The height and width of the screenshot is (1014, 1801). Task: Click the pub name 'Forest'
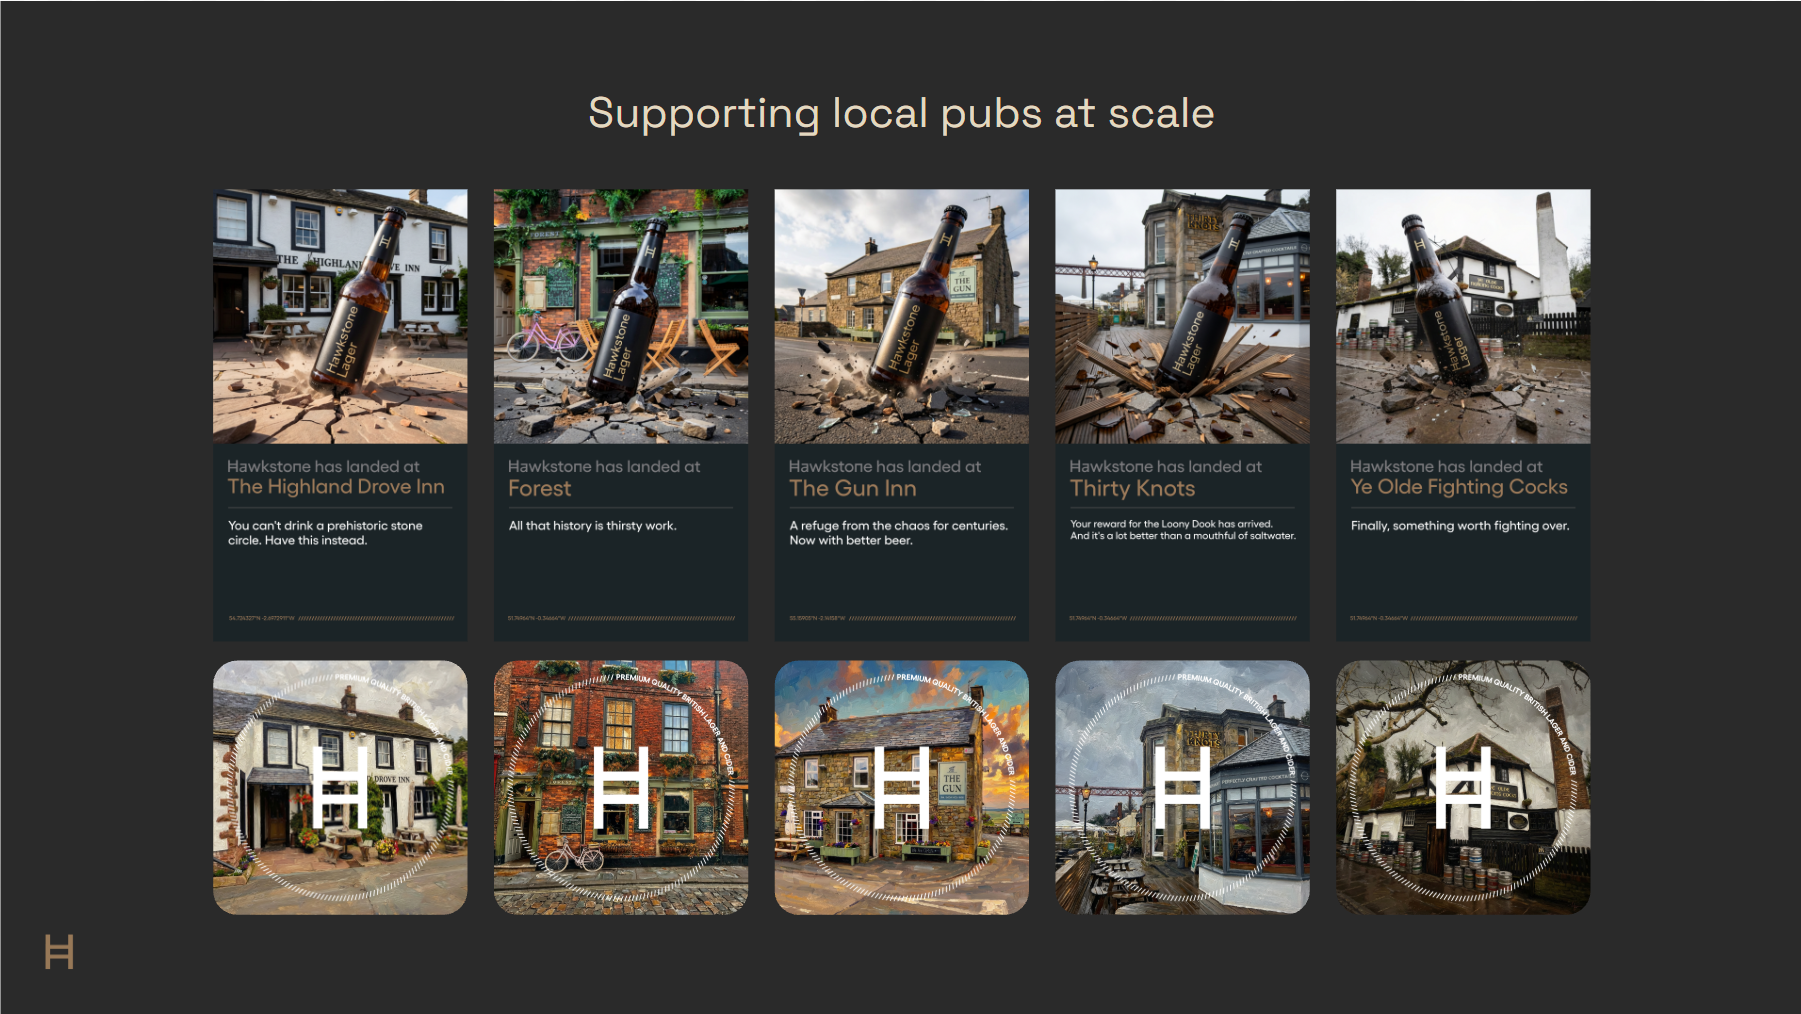pyautogui.click(x=540, y=488)
